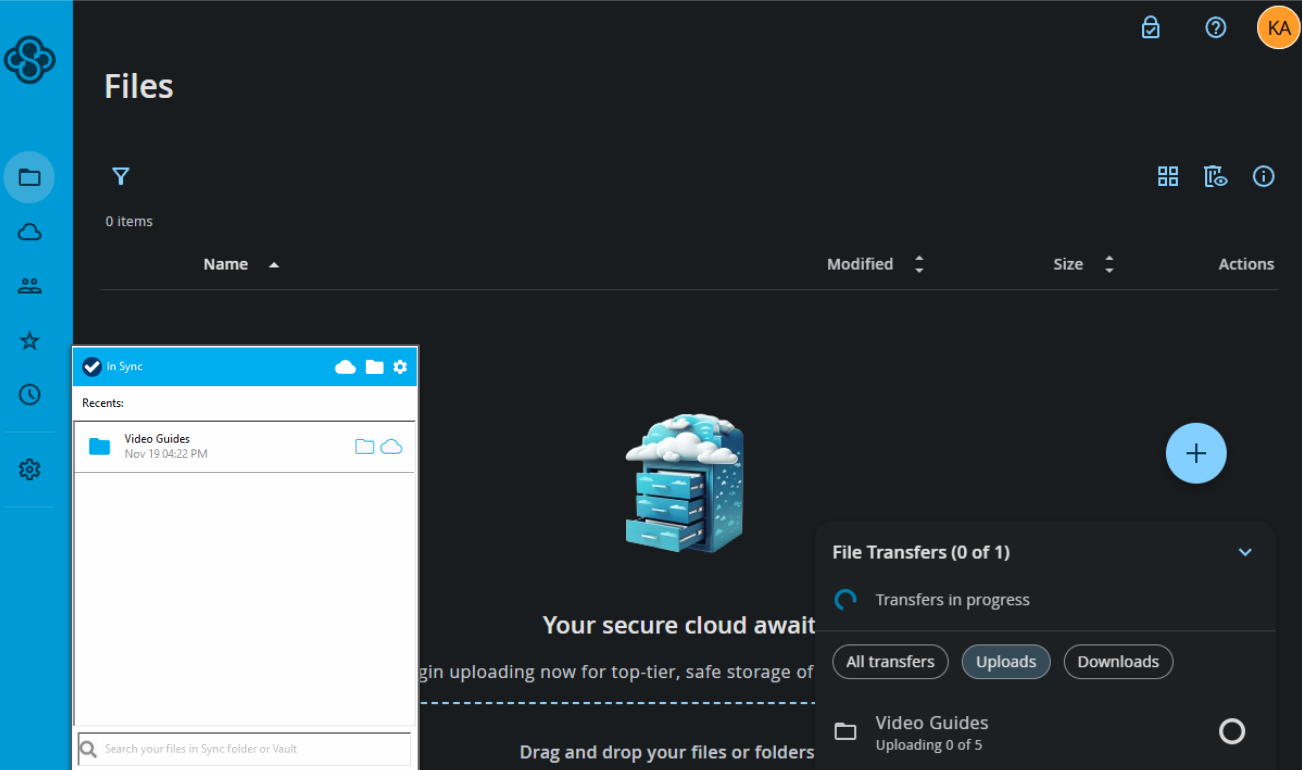Image resolution: width=1302 pixels, height=770 pixels.
Task: Sort files by the Modified column arrows
Action: (919, 263)
